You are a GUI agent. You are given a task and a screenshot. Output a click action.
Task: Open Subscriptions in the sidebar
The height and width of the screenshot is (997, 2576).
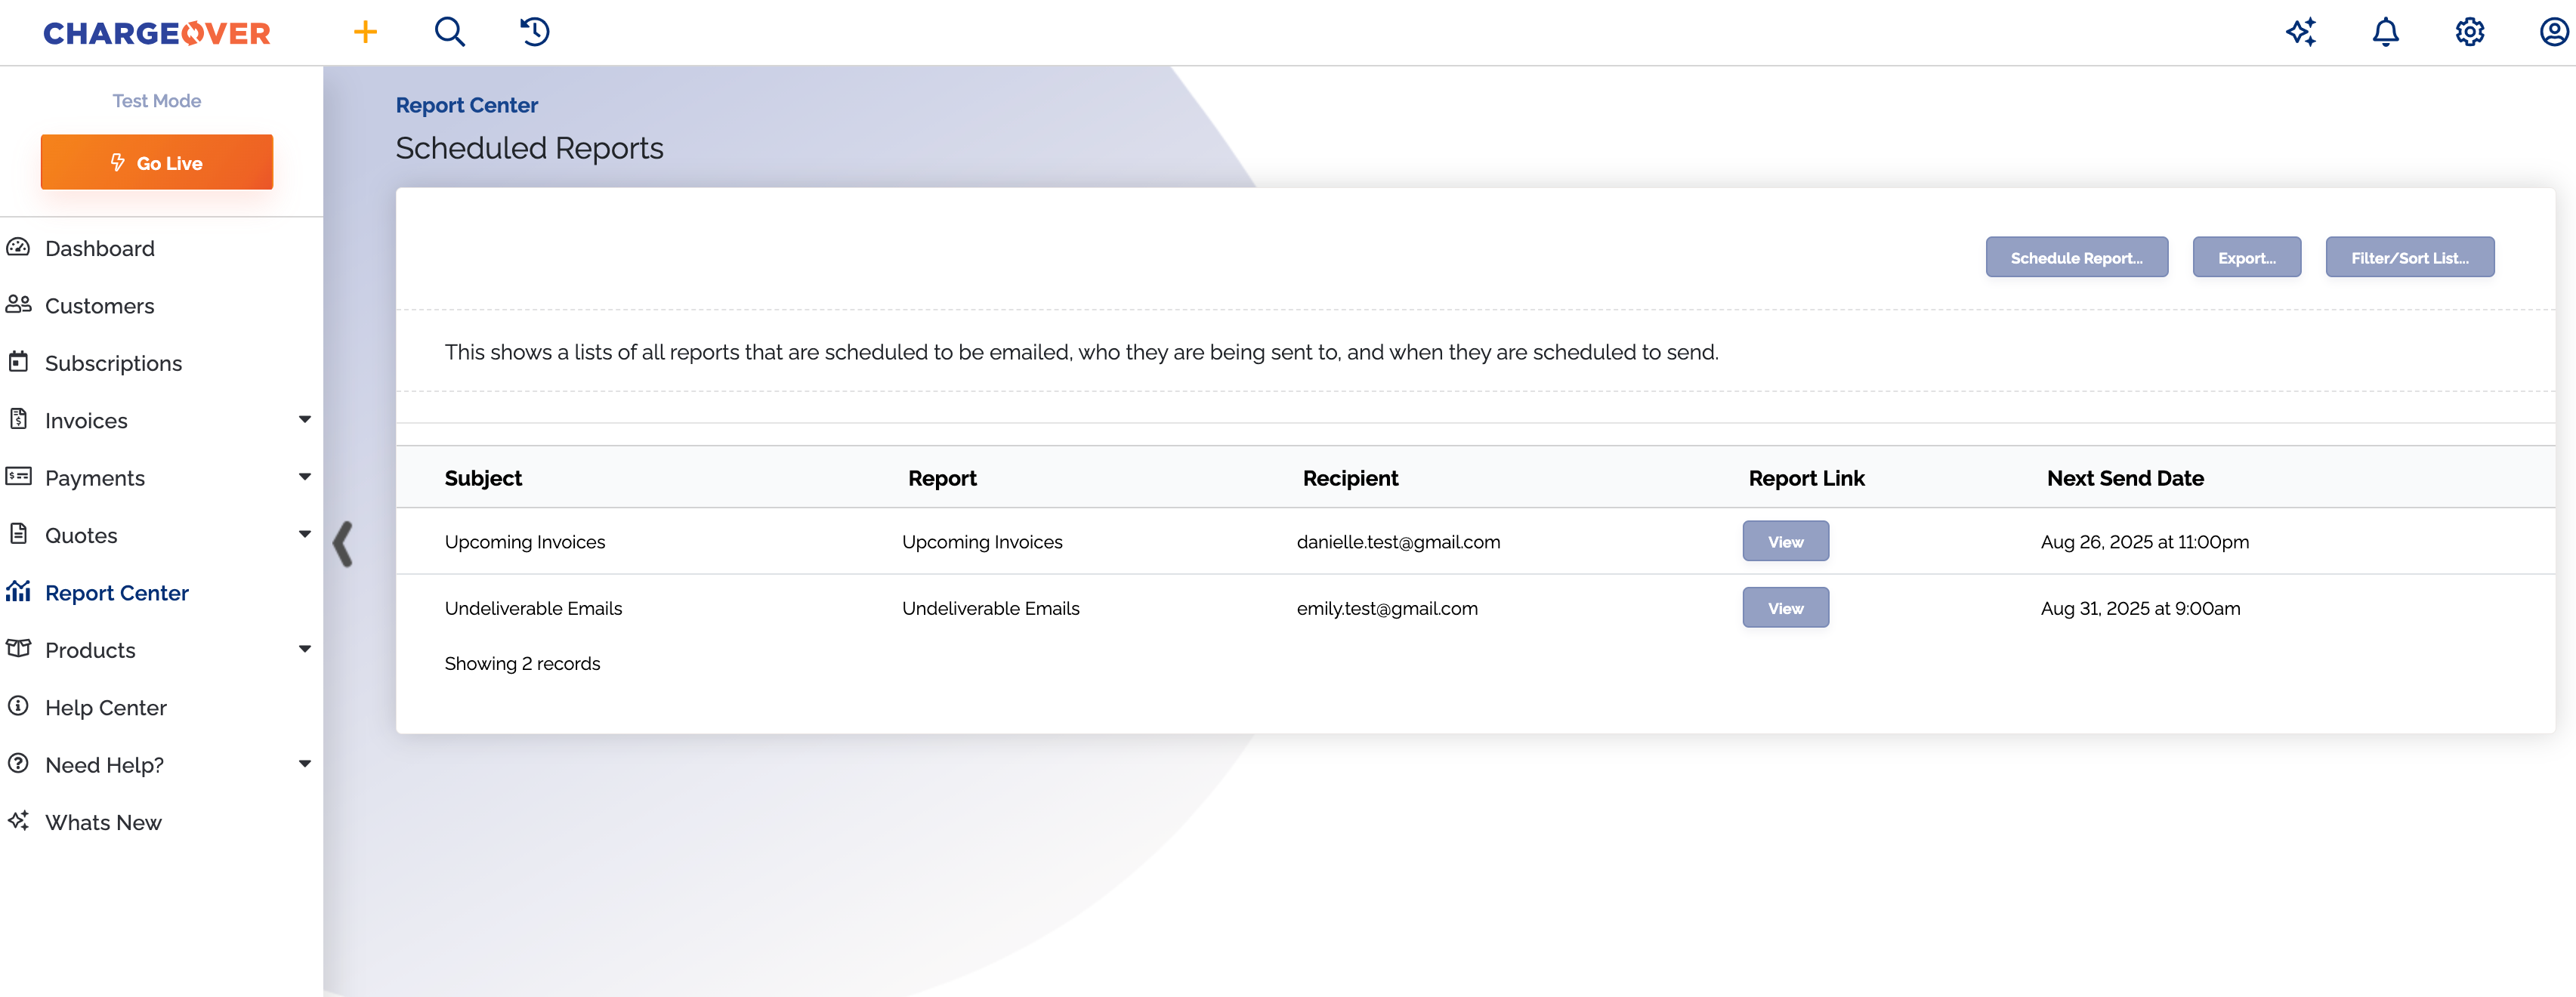(x=113, y=363)
